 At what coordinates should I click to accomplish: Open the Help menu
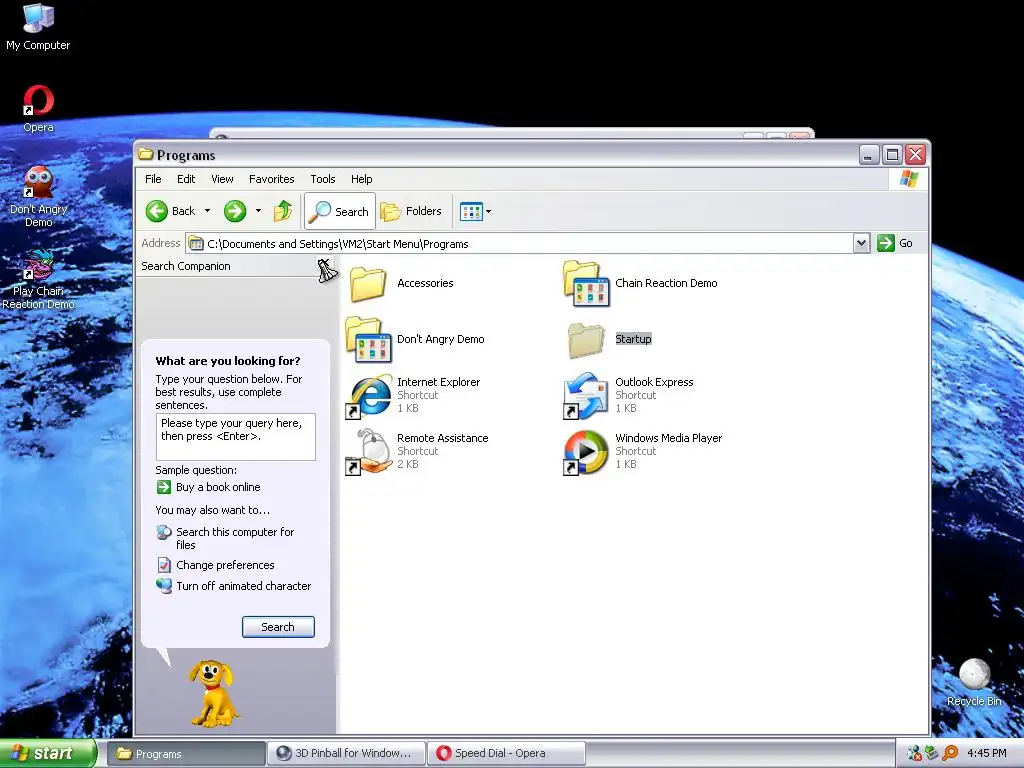pos(361,179)
